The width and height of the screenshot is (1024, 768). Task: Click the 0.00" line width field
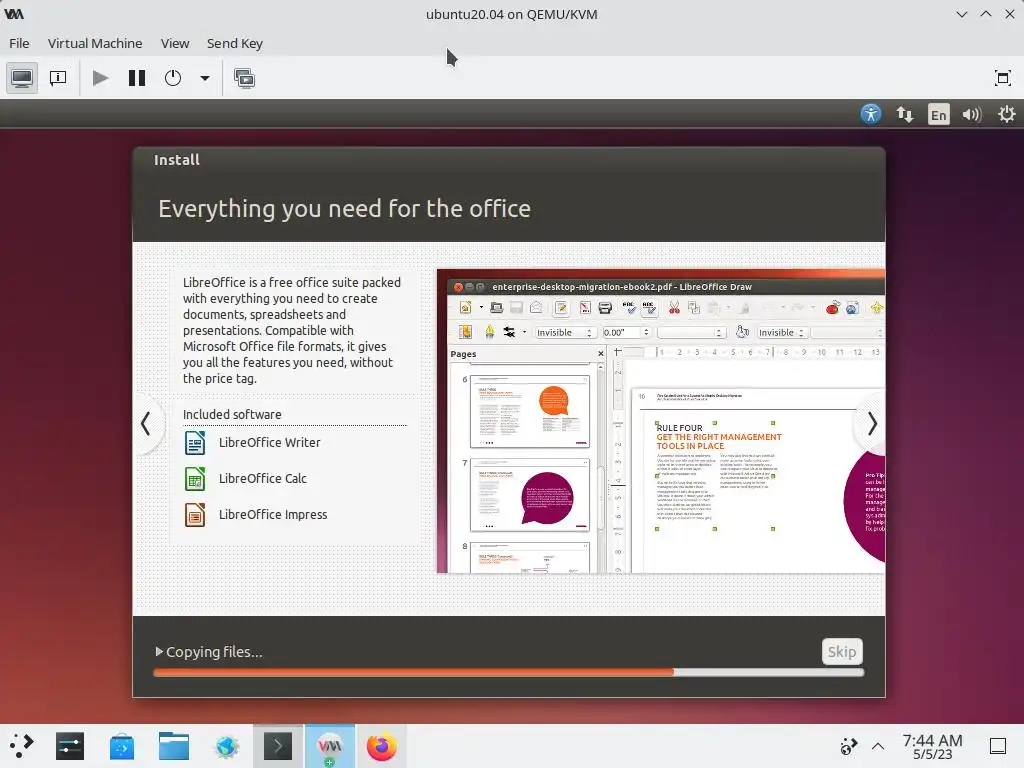pos(626,332)
